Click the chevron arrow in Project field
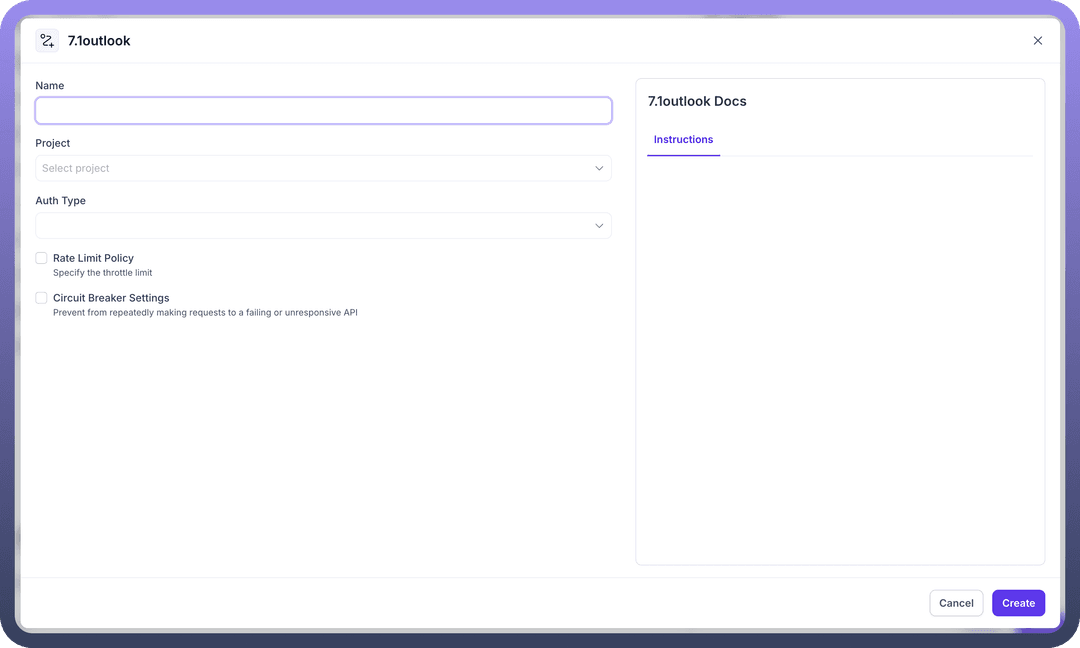 click(599, 168)
